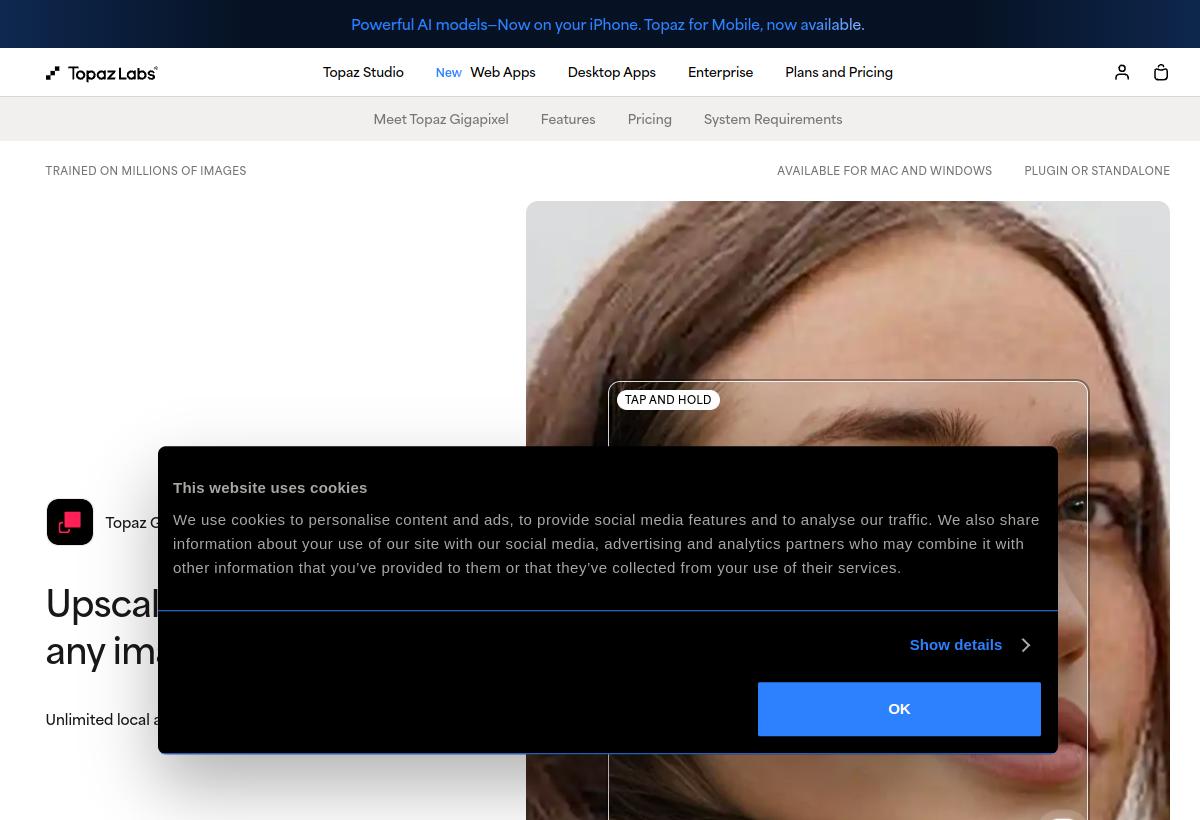The width and height of the screenshot is (1200, 820).
Task: Click 'TRAINED ON MILLIONS OF IMAGES' text
Action: tap(146, 171)
